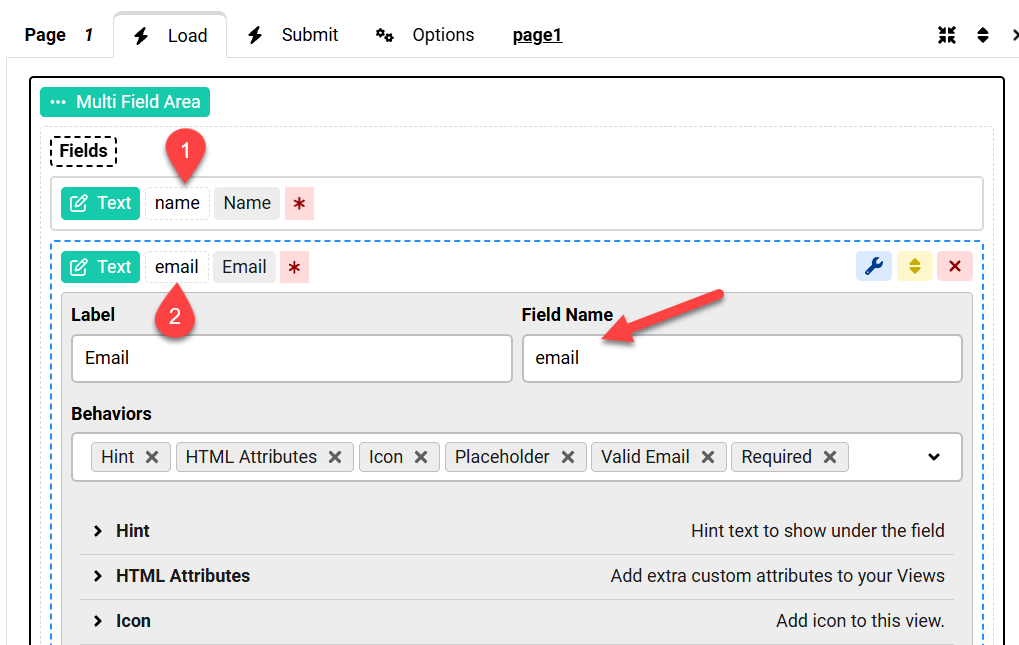The image size is (1019, 645).
Task: Toggle required asterisk on the email field
Action: (294, 267)
